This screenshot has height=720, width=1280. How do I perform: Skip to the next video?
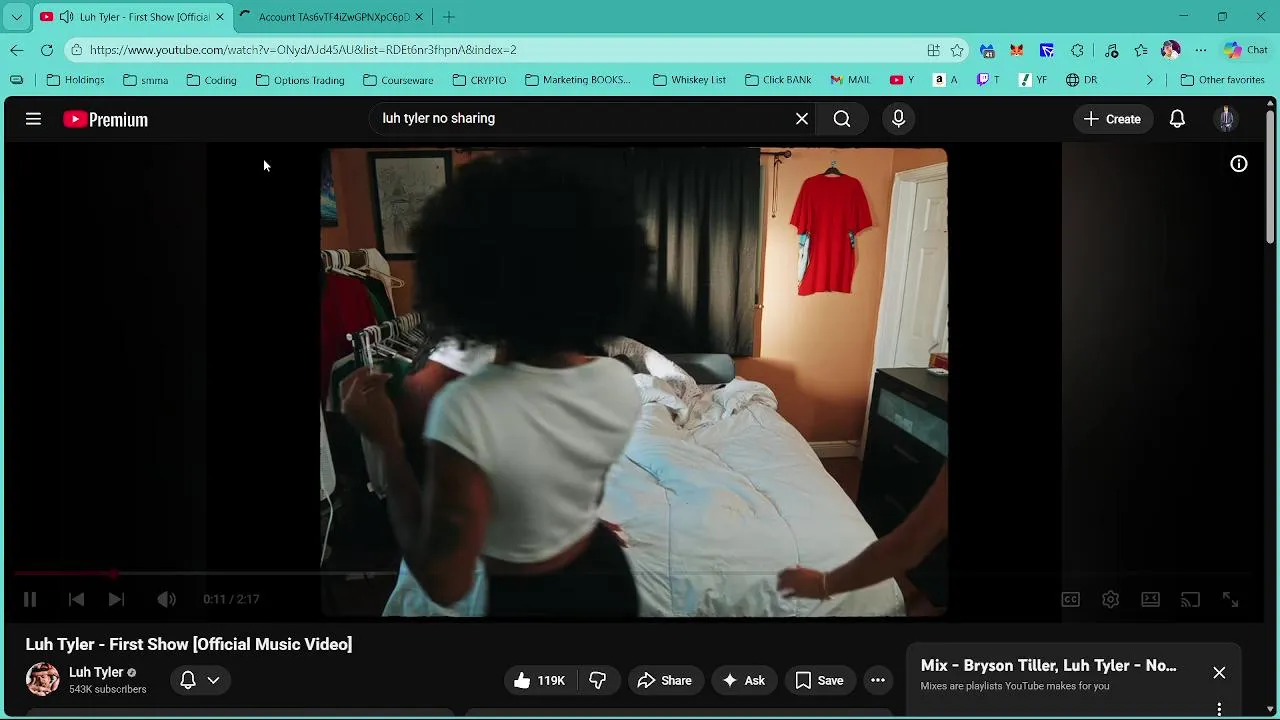[x=116, y=599]
